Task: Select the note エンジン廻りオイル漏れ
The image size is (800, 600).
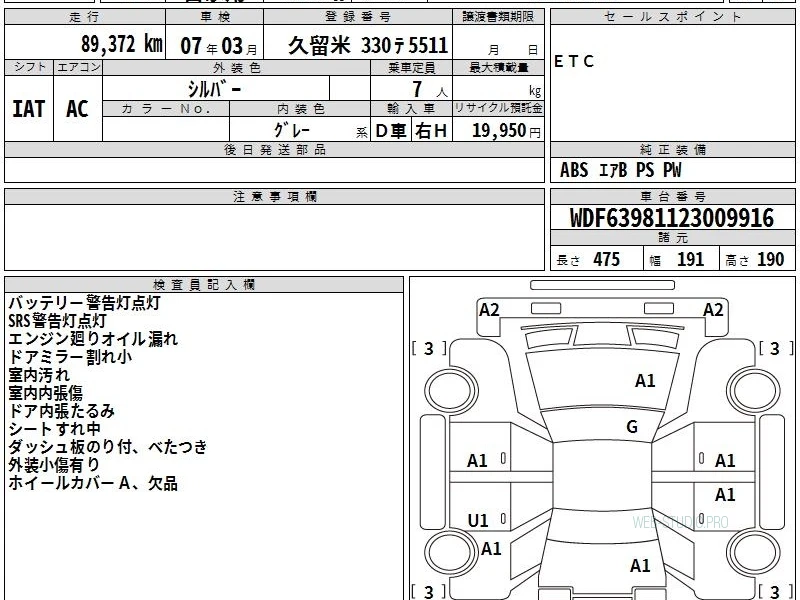Action: 93,339
